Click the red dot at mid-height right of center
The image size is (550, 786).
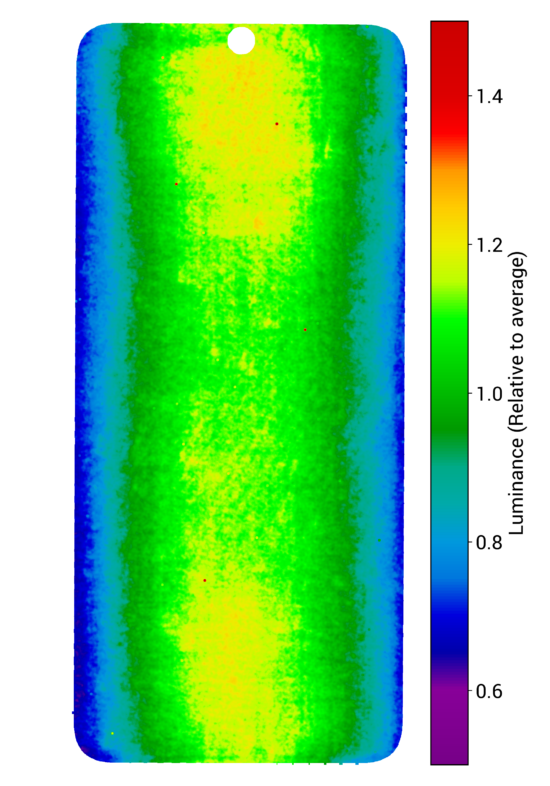[305, 330]
